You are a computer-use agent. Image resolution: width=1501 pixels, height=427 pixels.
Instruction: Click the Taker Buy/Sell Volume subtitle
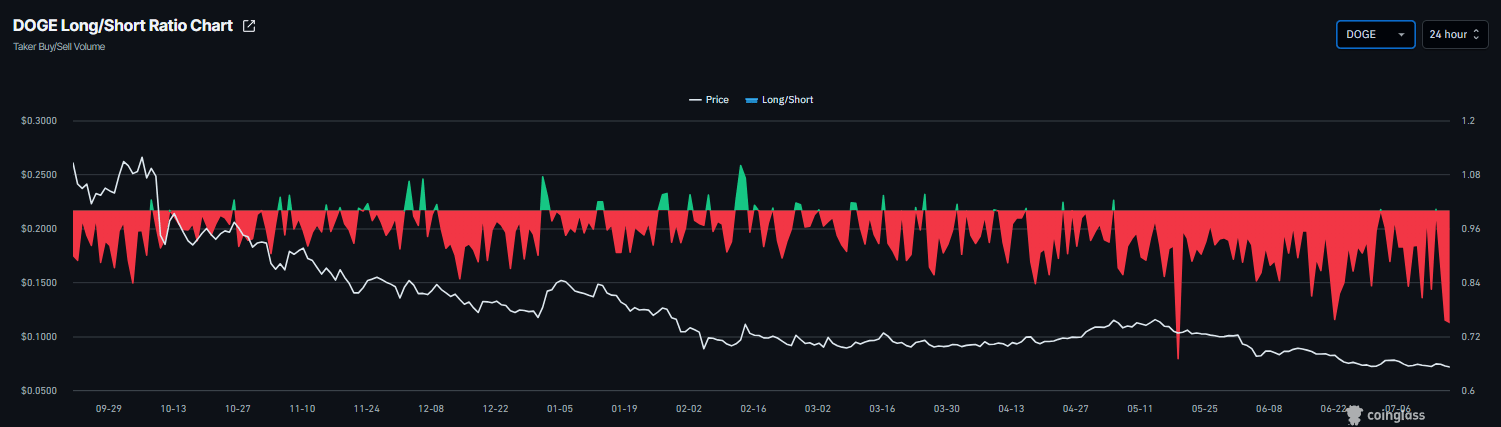click(59, 47)
